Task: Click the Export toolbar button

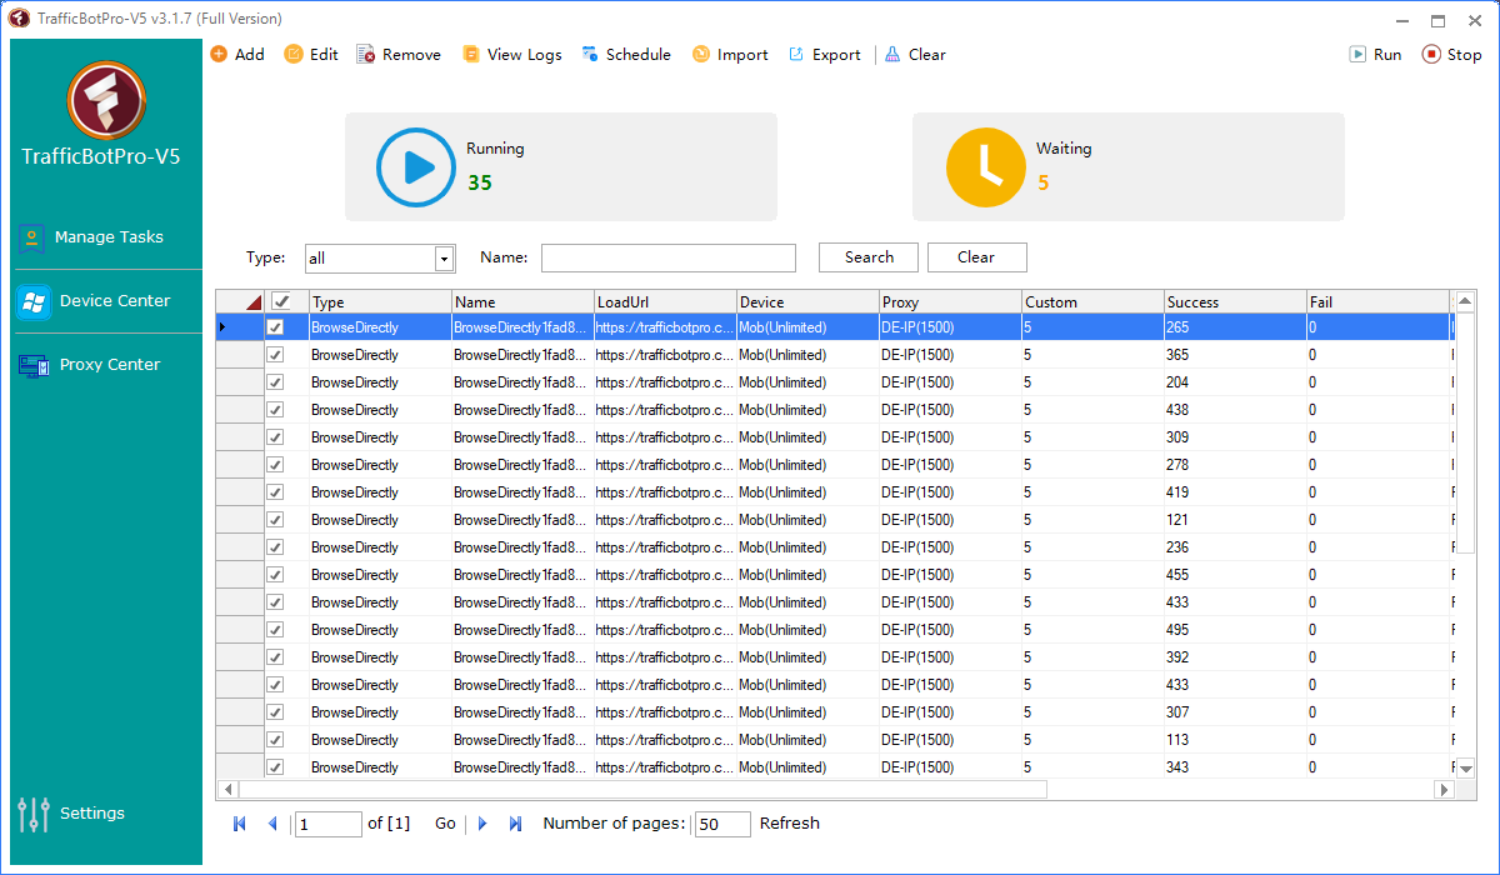Action: click(825, 54)
